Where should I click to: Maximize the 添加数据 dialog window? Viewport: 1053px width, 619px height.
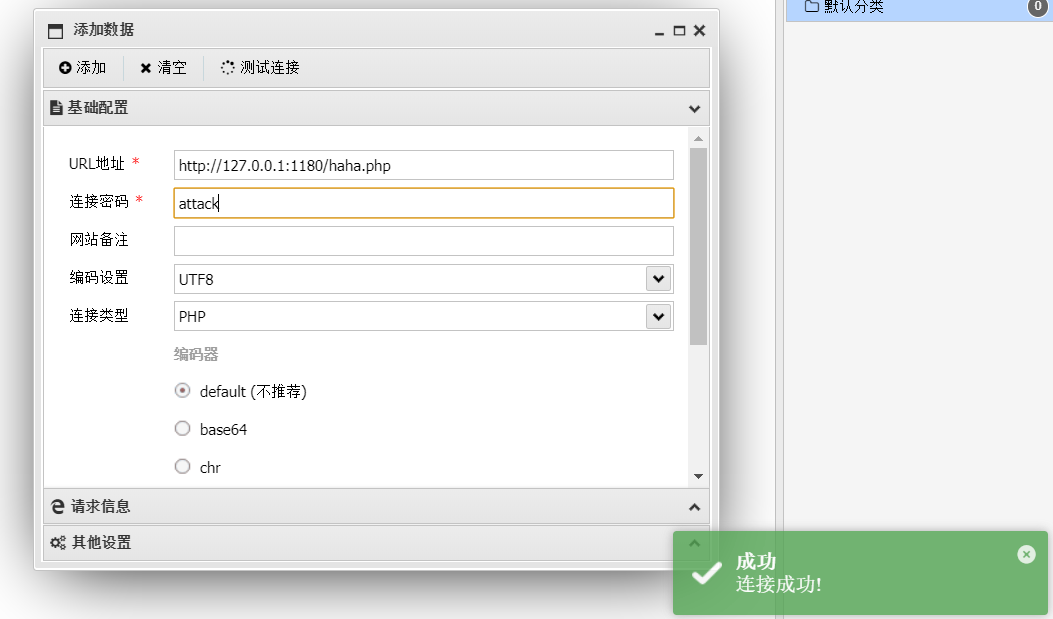pyautogui.click(x=679, y=31)
